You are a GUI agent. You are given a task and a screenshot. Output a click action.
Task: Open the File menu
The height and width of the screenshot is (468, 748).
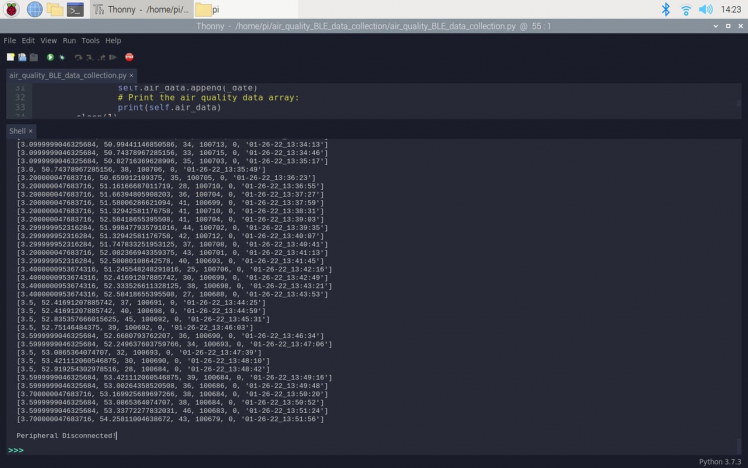(10, 41)
